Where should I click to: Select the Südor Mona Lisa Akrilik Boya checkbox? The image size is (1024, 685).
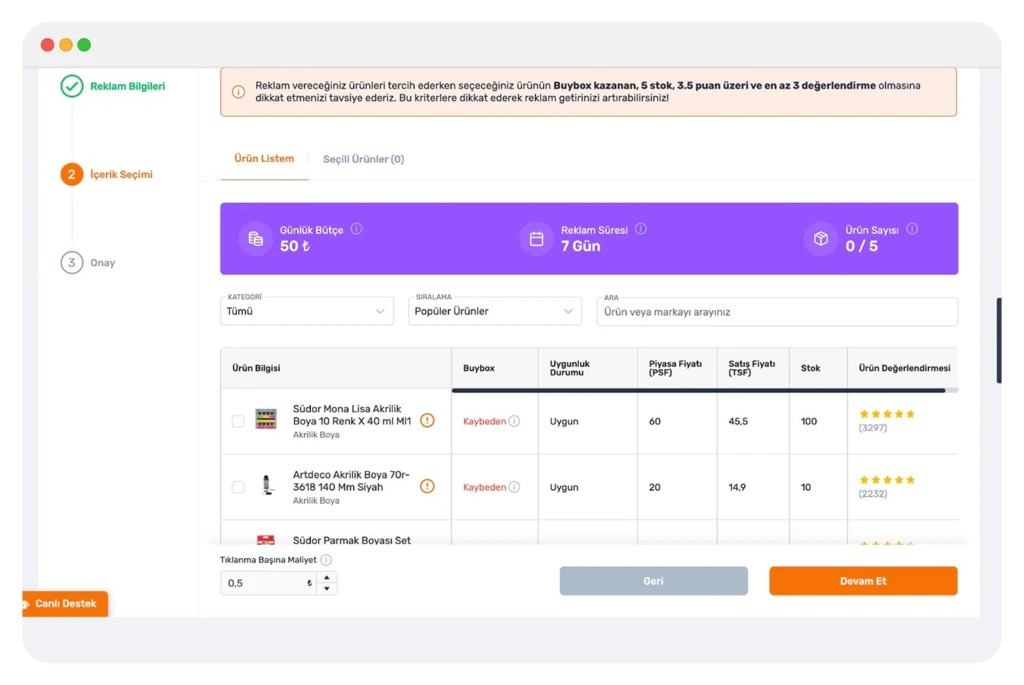pyautogui.click(x=238, y=421)
